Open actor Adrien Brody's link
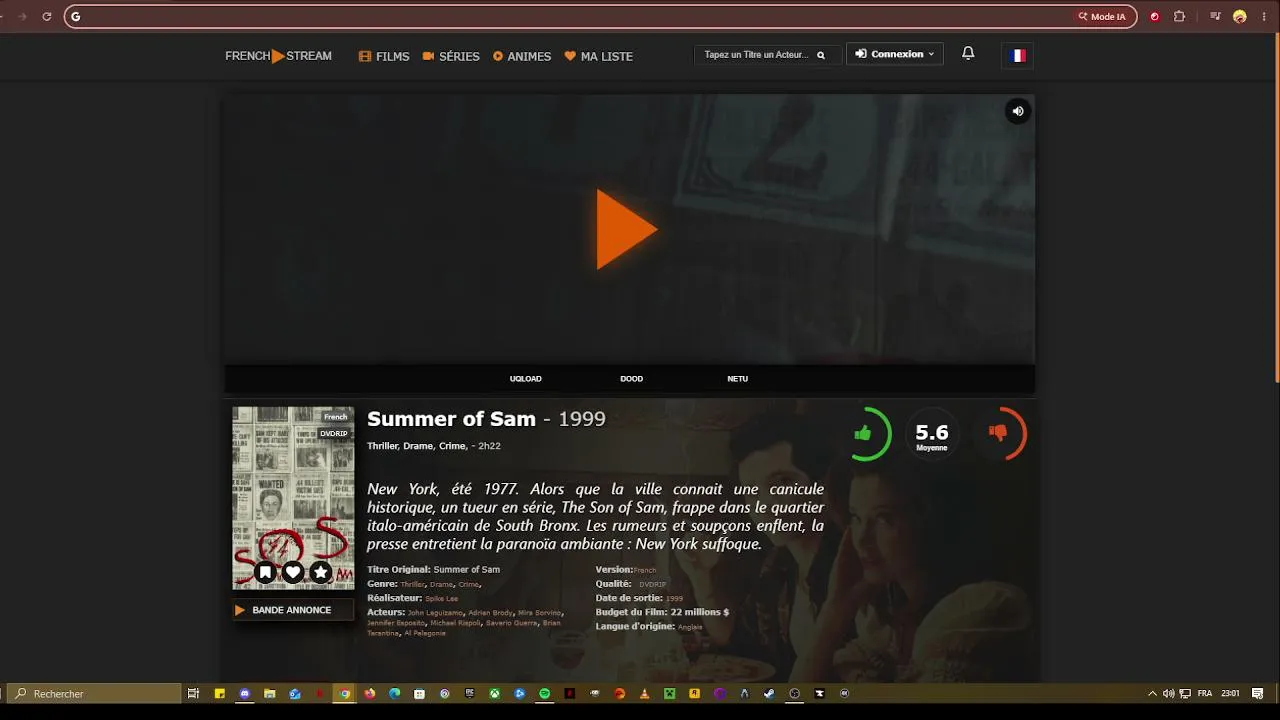 [x=490, y=612]
